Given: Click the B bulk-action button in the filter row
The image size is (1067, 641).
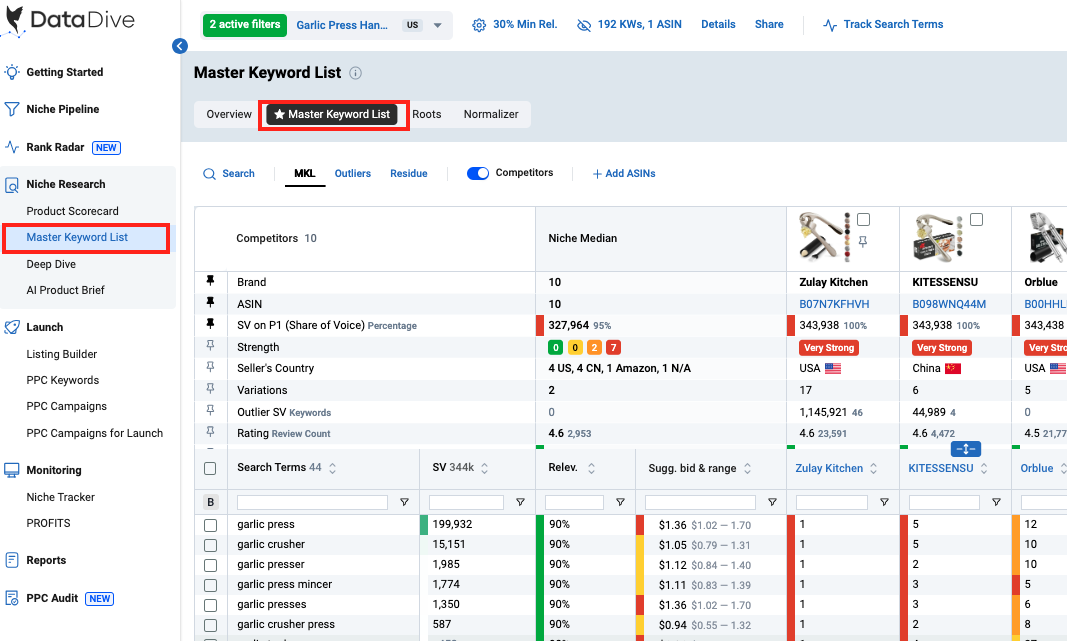Looking at the screenshot, I should pos(210,502).
